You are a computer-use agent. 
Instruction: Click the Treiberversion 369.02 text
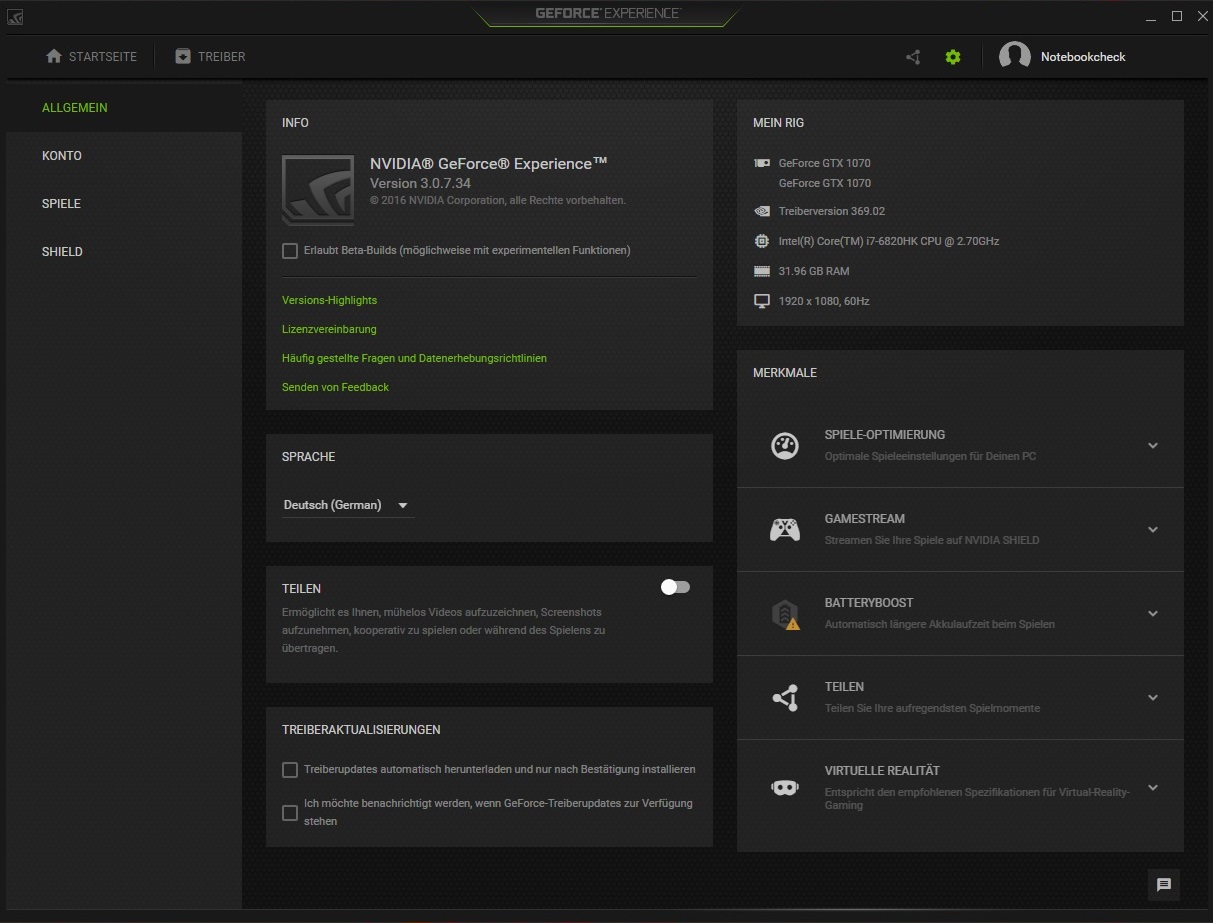point(832,211)
